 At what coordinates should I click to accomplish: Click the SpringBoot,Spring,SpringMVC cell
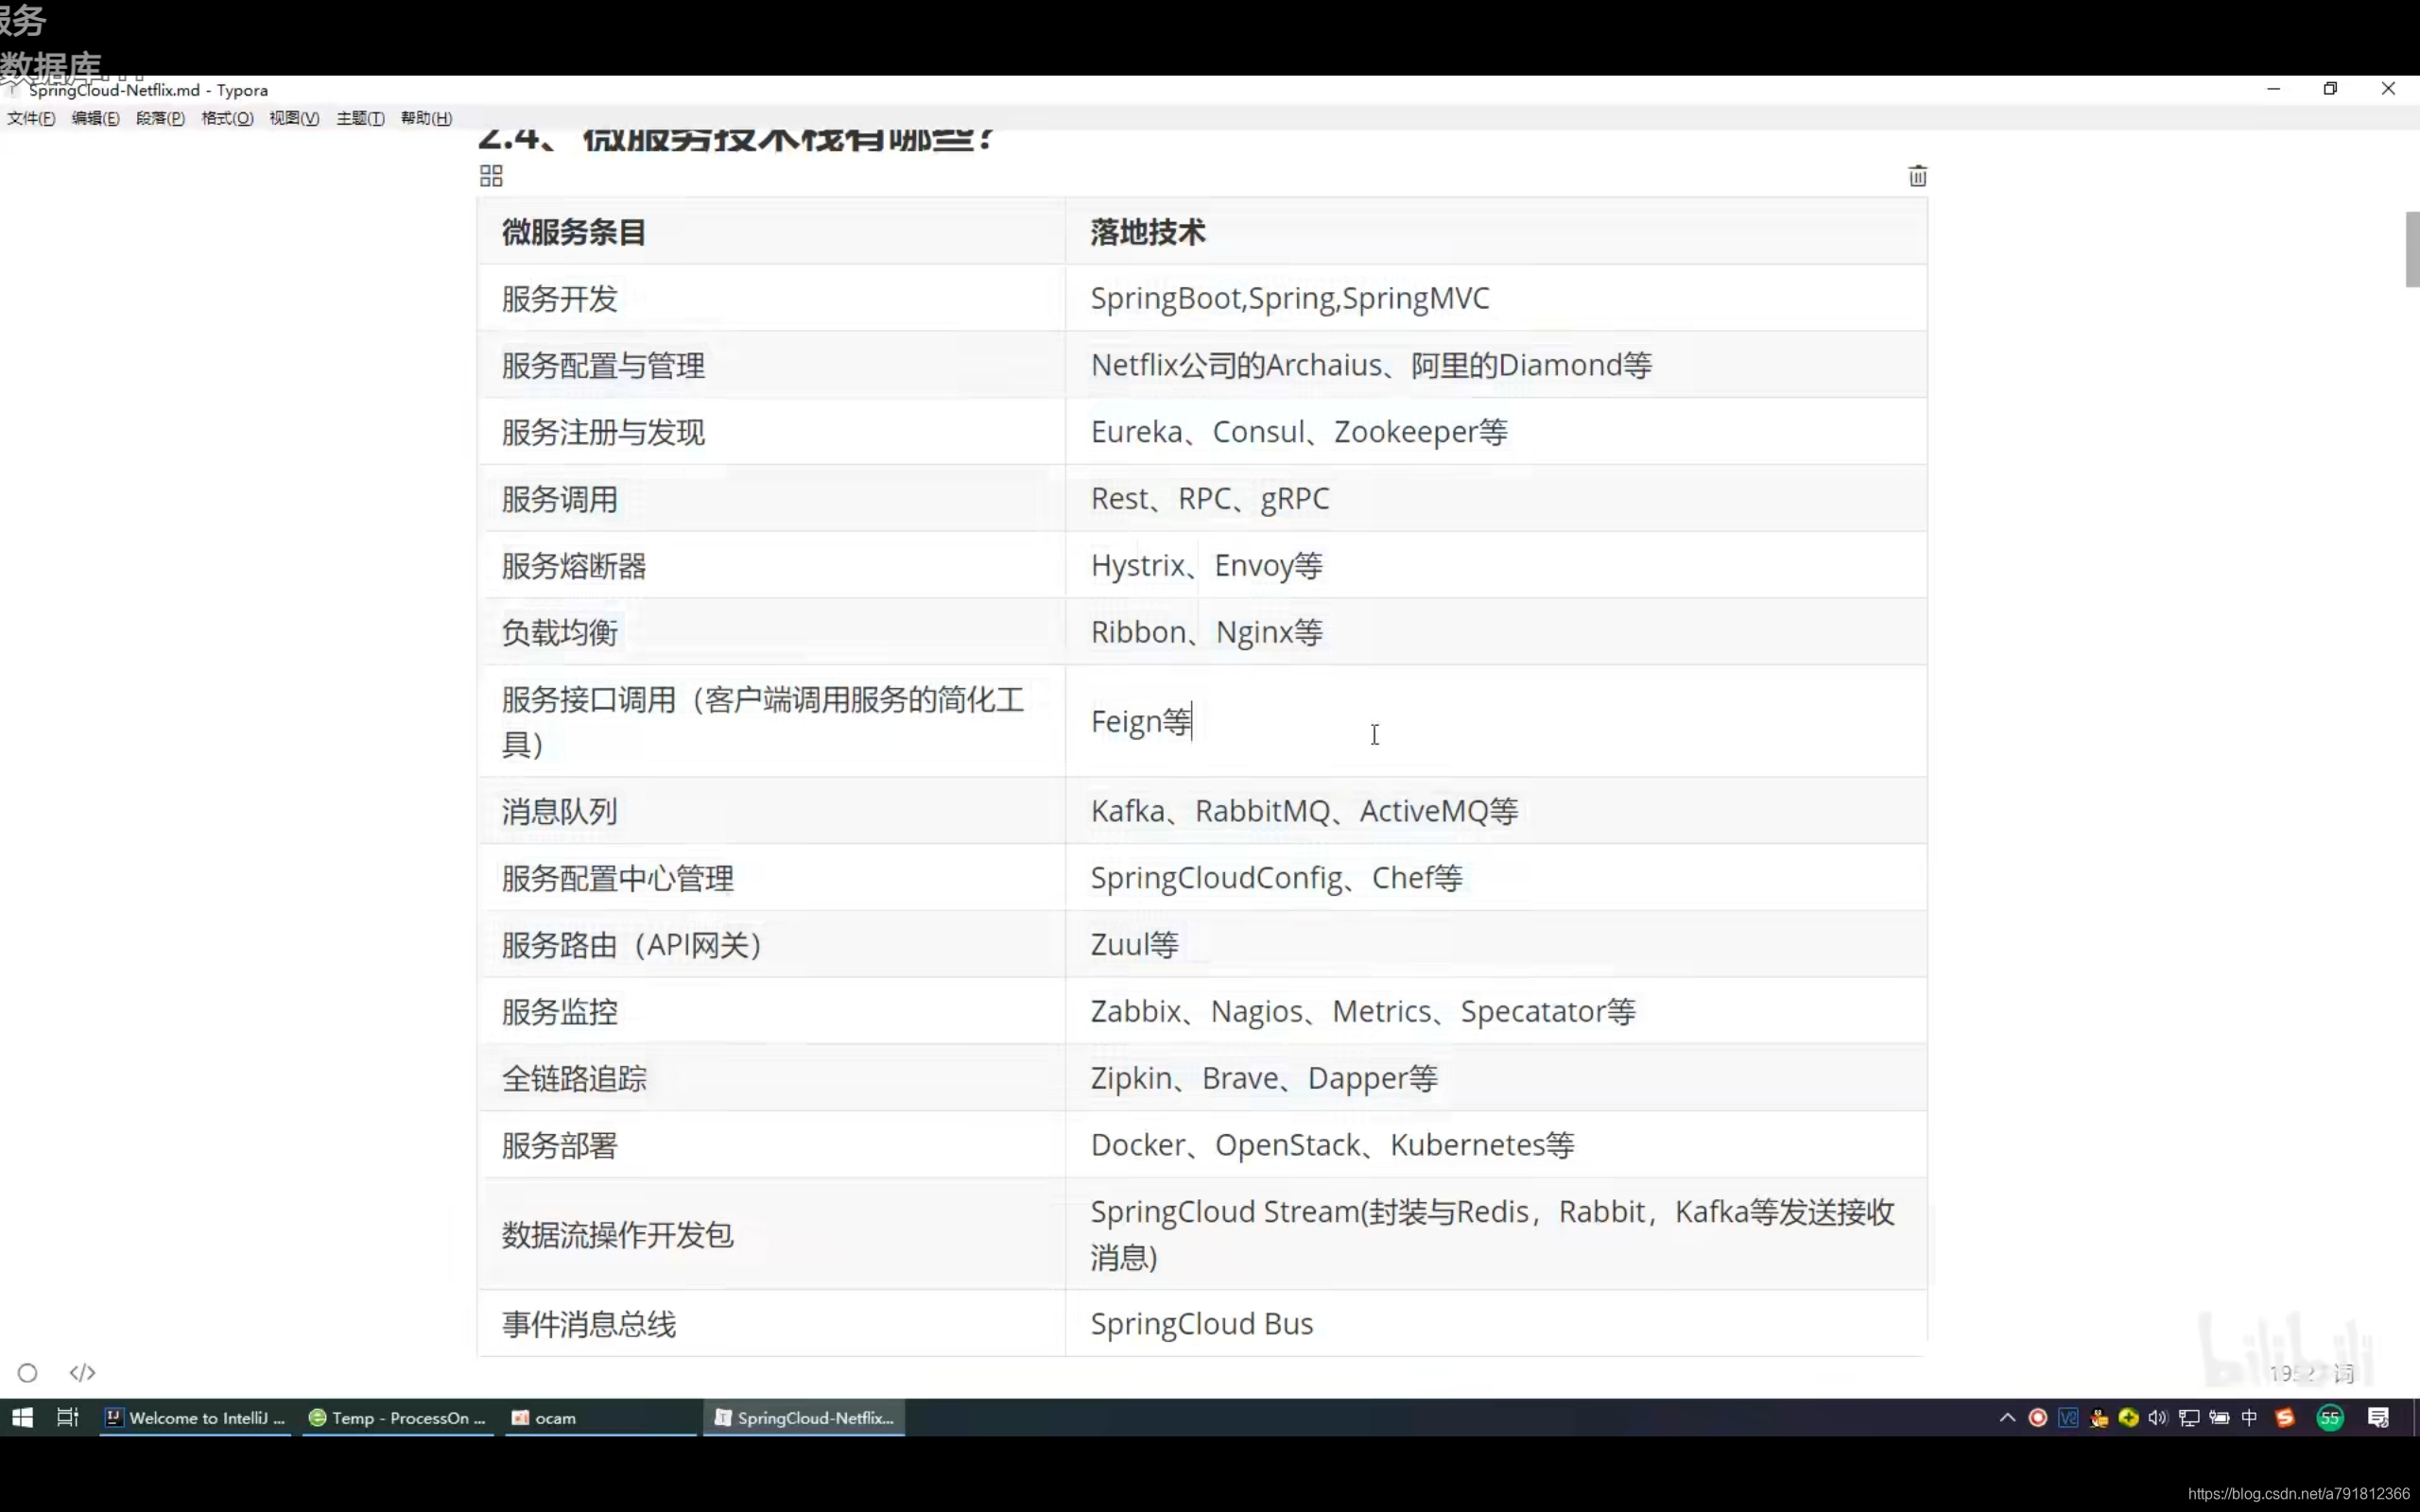(1496, 298)
